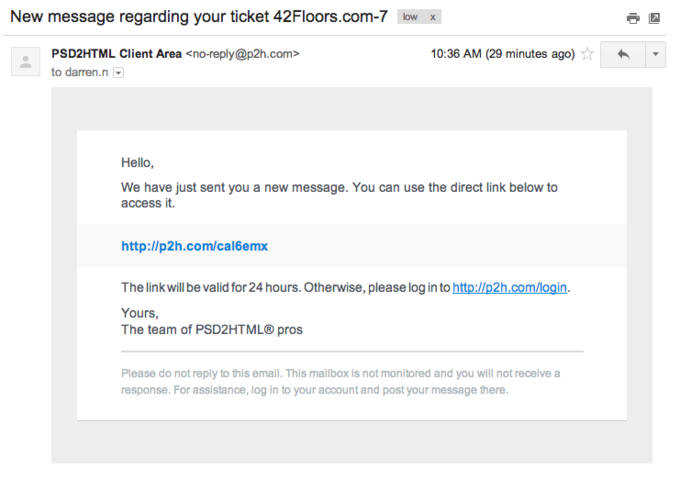Follow the http://p2h.com/login link
The height and width of the screenshot is (480, 680).
(x=510, y=287)
